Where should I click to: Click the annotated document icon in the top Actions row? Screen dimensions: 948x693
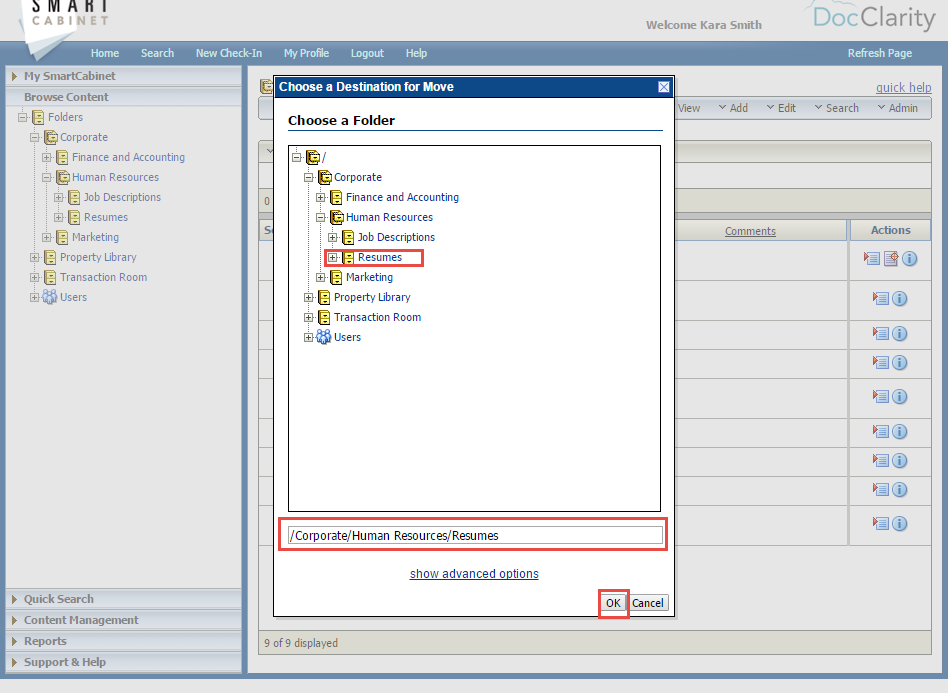click(893, 258)
